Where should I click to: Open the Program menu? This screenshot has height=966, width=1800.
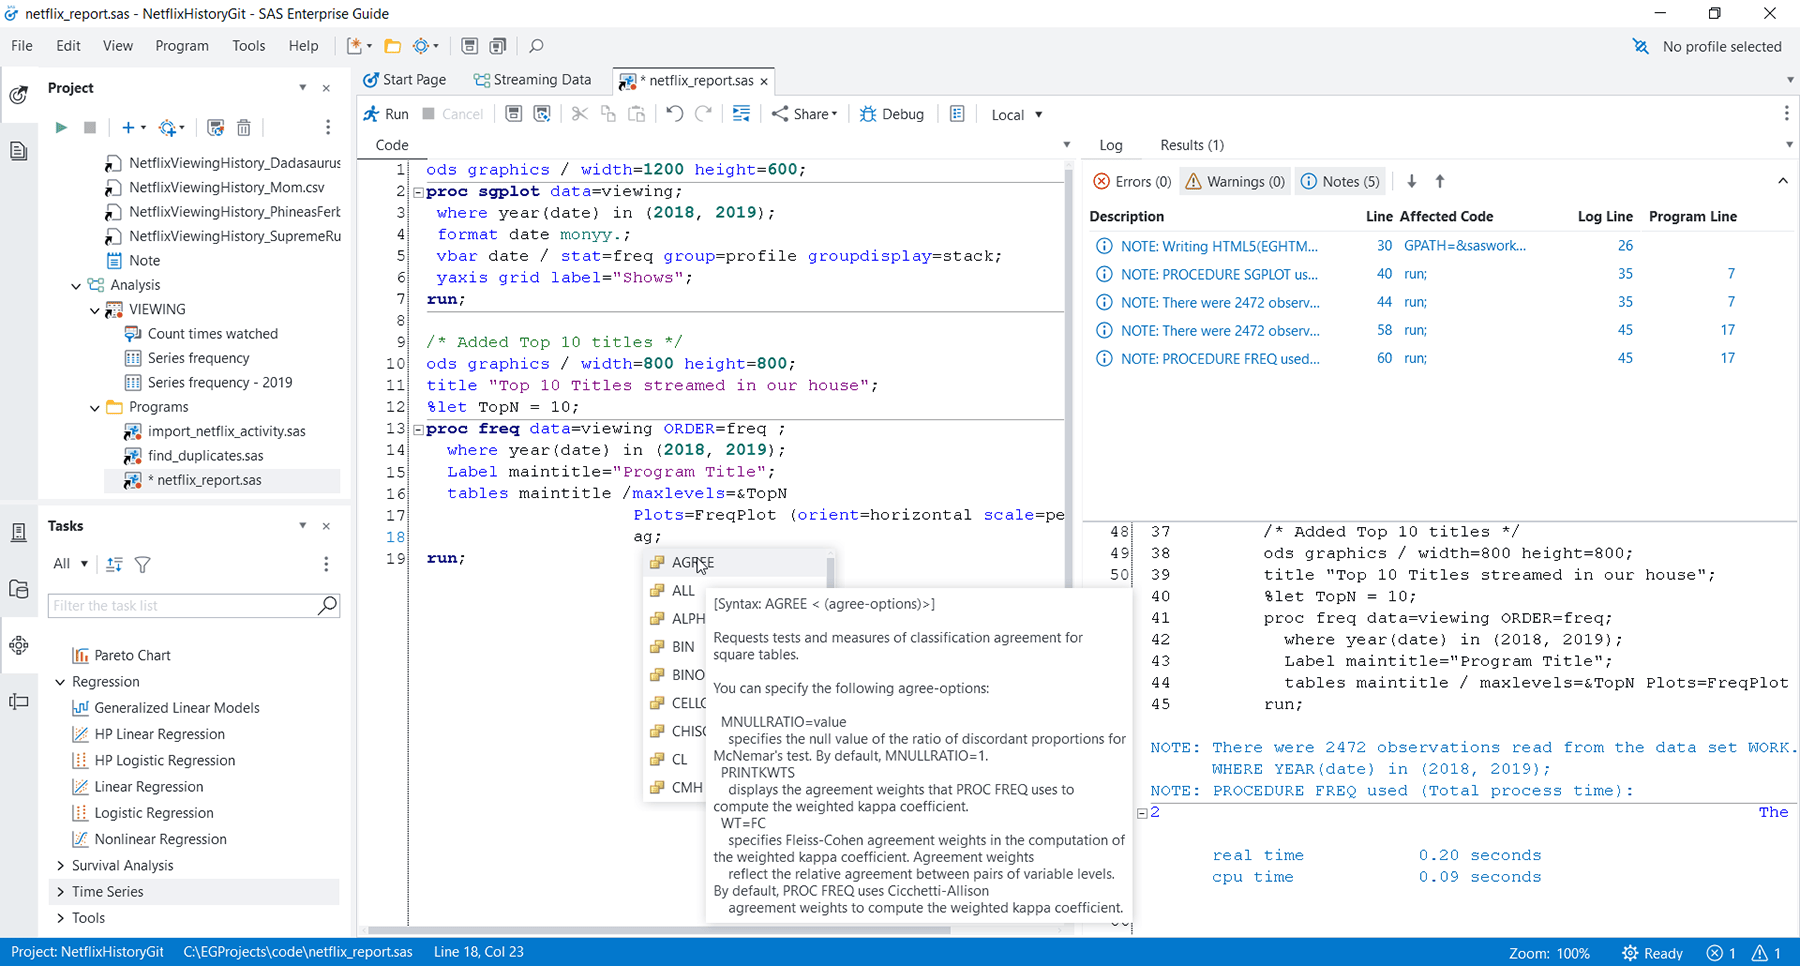(182, 46)
